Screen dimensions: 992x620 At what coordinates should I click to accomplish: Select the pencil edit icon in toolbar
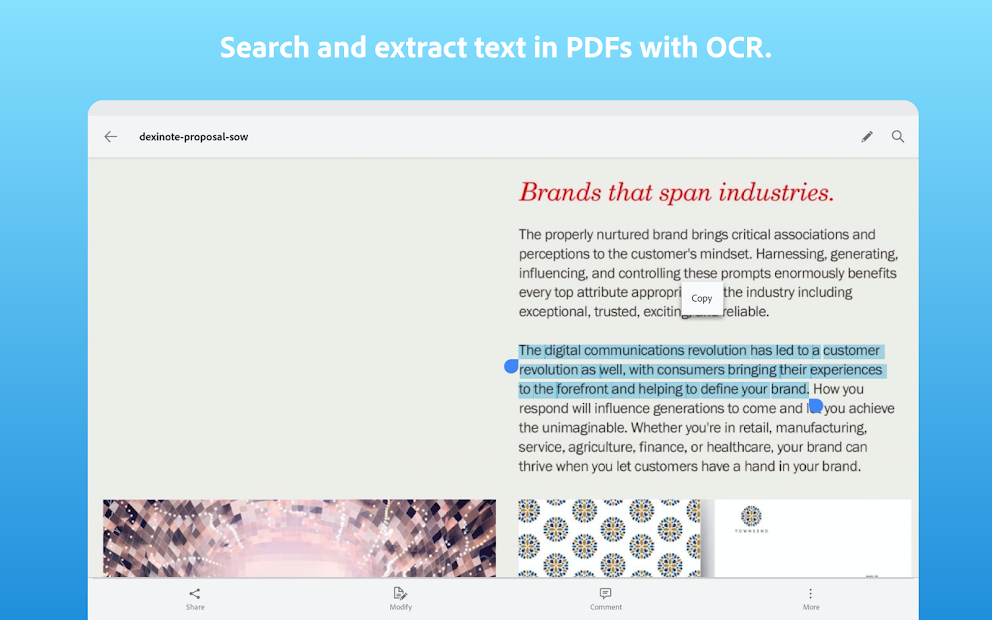(x=866, y=136)
